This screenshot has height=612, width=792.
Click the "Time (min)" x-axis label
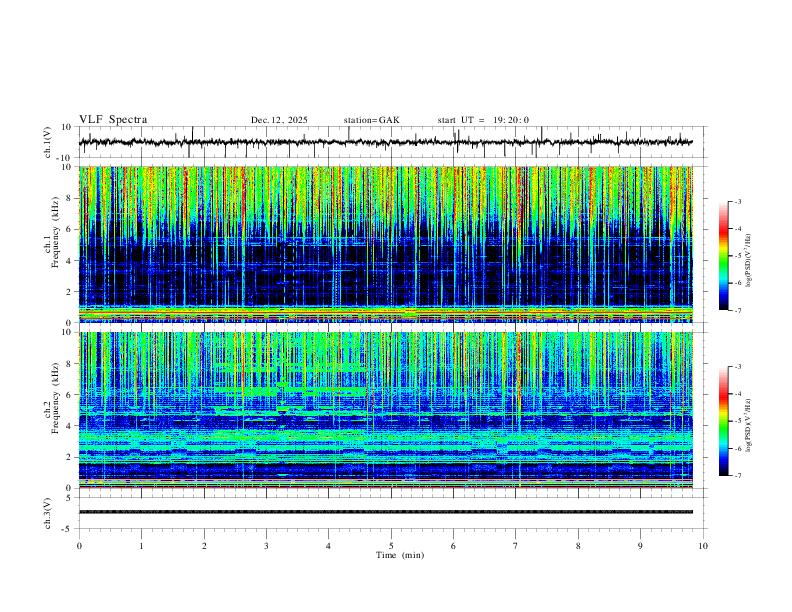pos(400,555)
